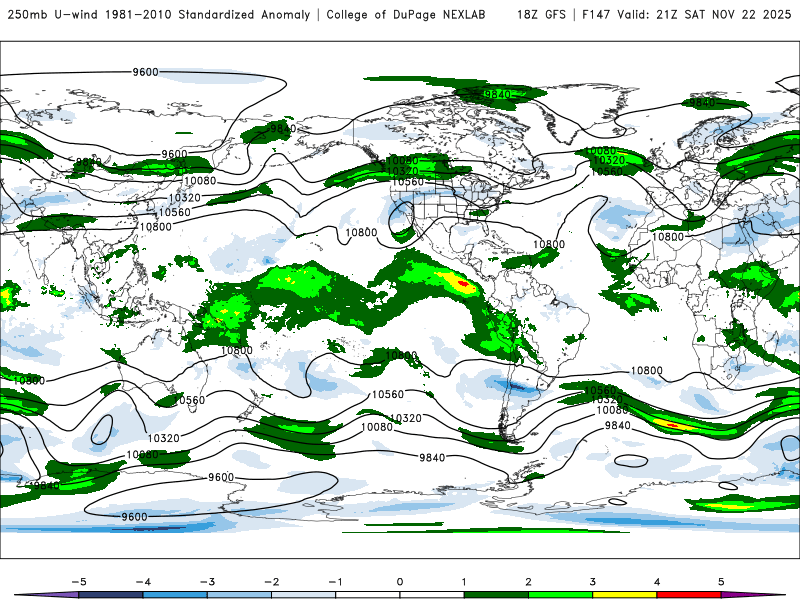Click the '10800' contour label over North Africa
The image size is (800, 600).
point(668,237)
